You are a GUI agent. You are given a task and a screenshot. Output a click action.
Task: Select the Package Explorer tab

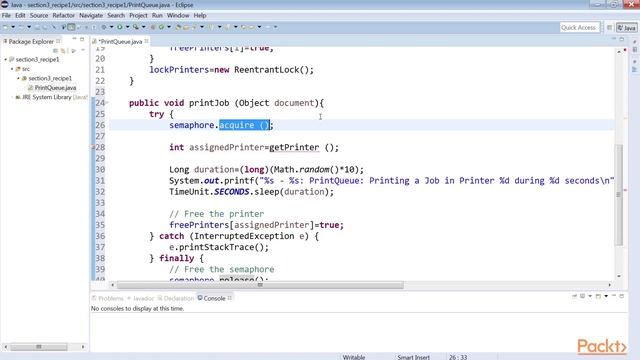pyautogui.click(x=31, y=42)
